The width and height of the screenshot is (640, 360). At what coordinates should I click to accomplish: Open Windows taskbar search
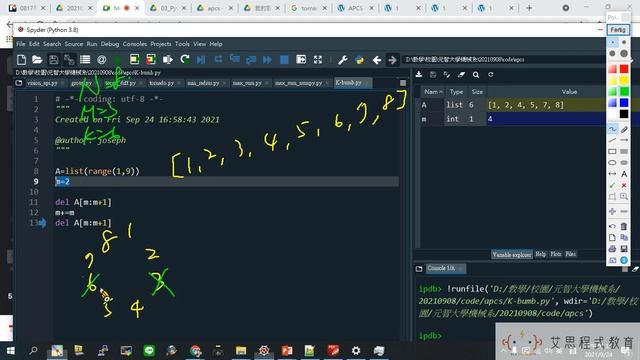pyautogui.click(x=33, y=351)
